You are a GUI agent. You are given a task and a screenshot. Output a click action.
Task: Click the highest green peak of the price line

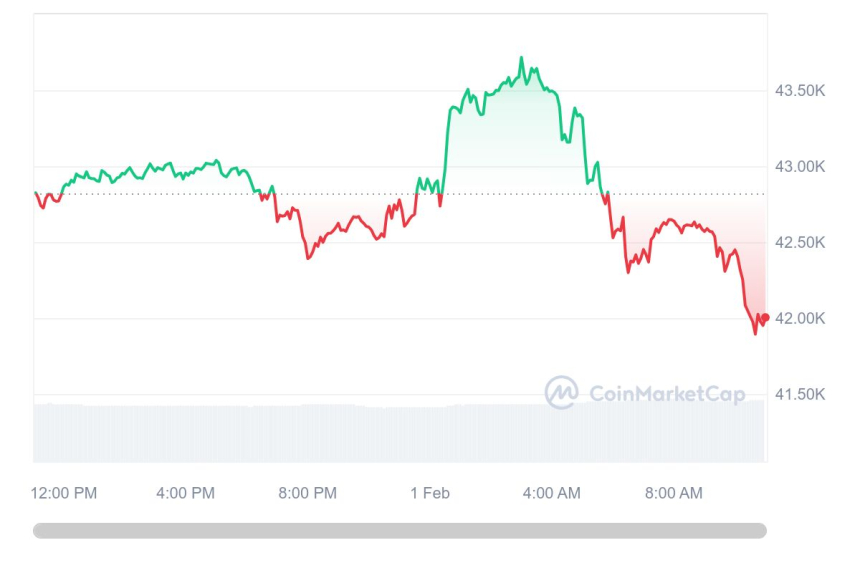coord(521,59)
